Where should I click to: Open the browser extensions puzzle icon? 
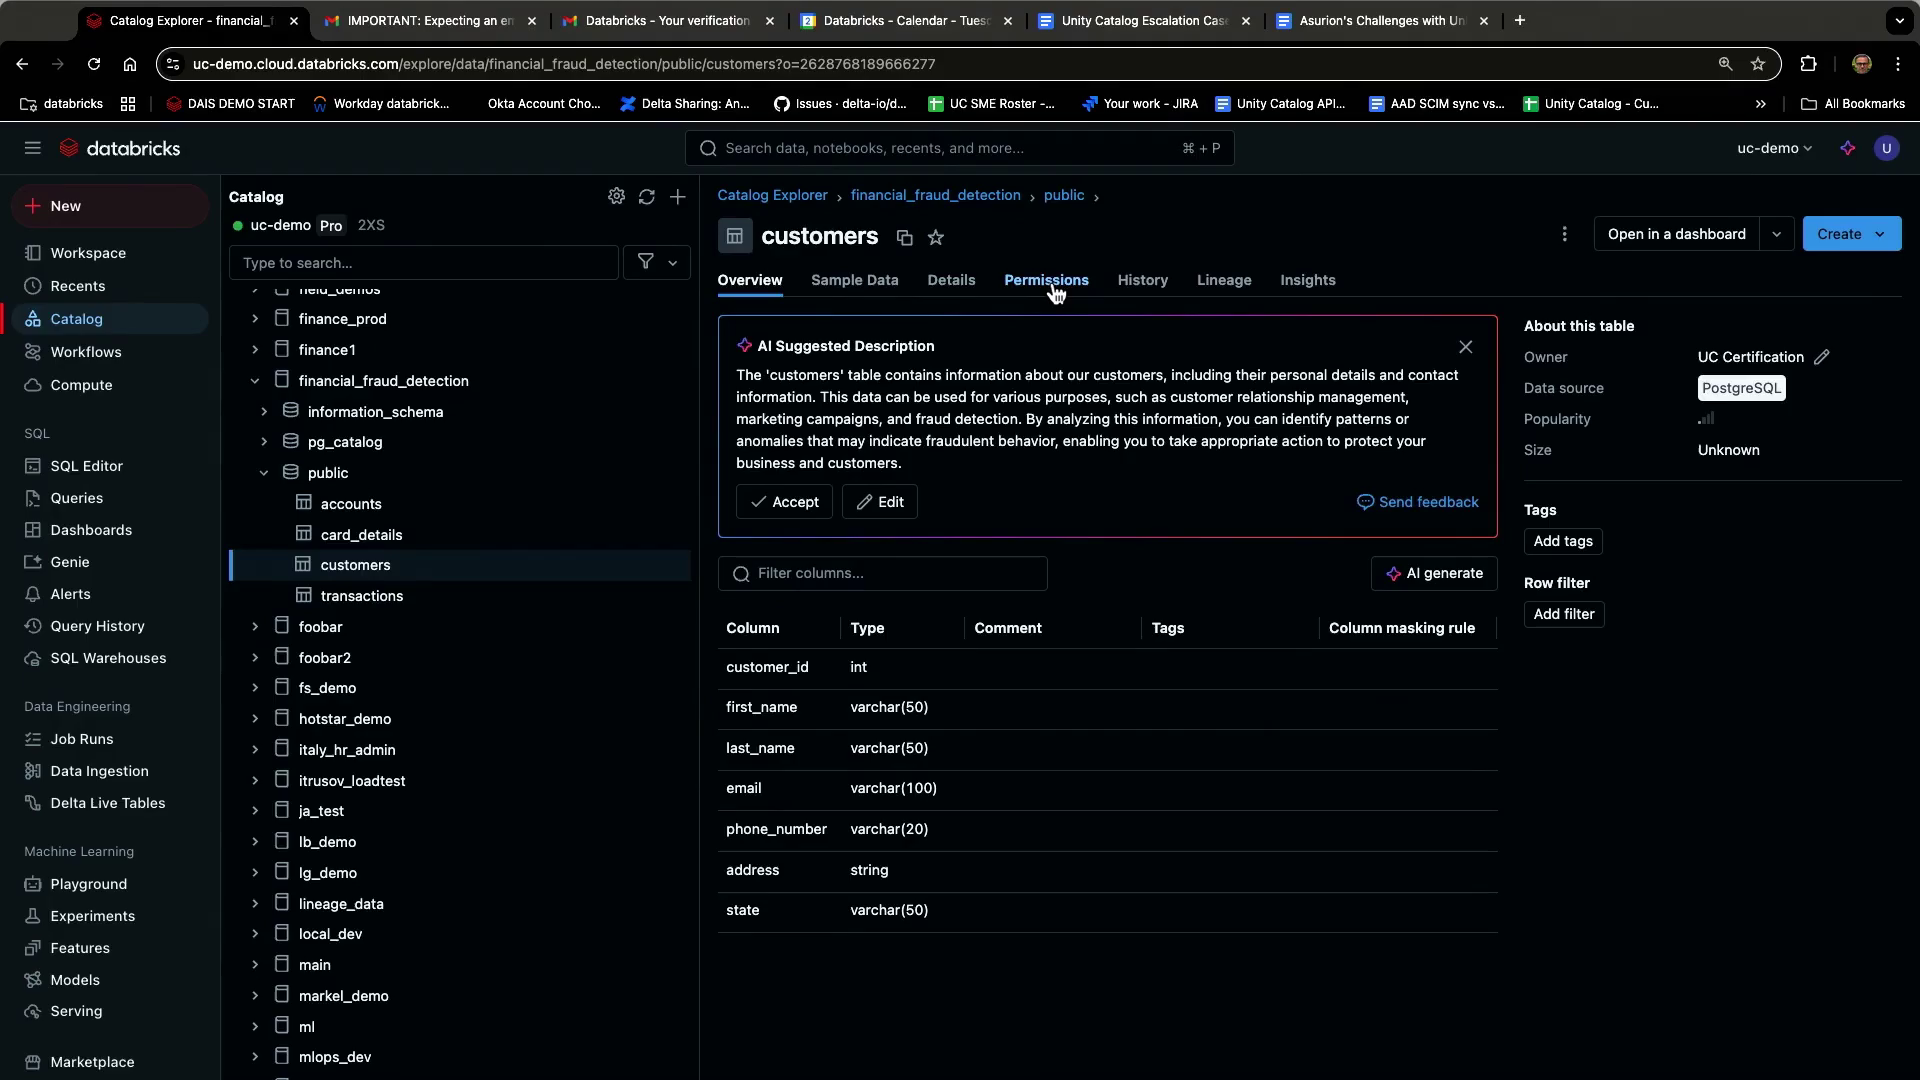coord(1808,64)
